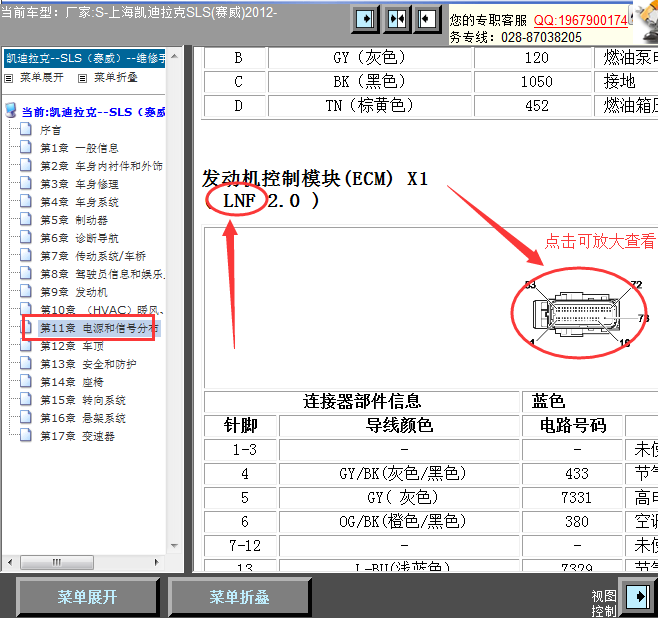Click the page icon beside 第3章 车身修理
Viewport: 658px width, 618px height.
tap(26, 183)
